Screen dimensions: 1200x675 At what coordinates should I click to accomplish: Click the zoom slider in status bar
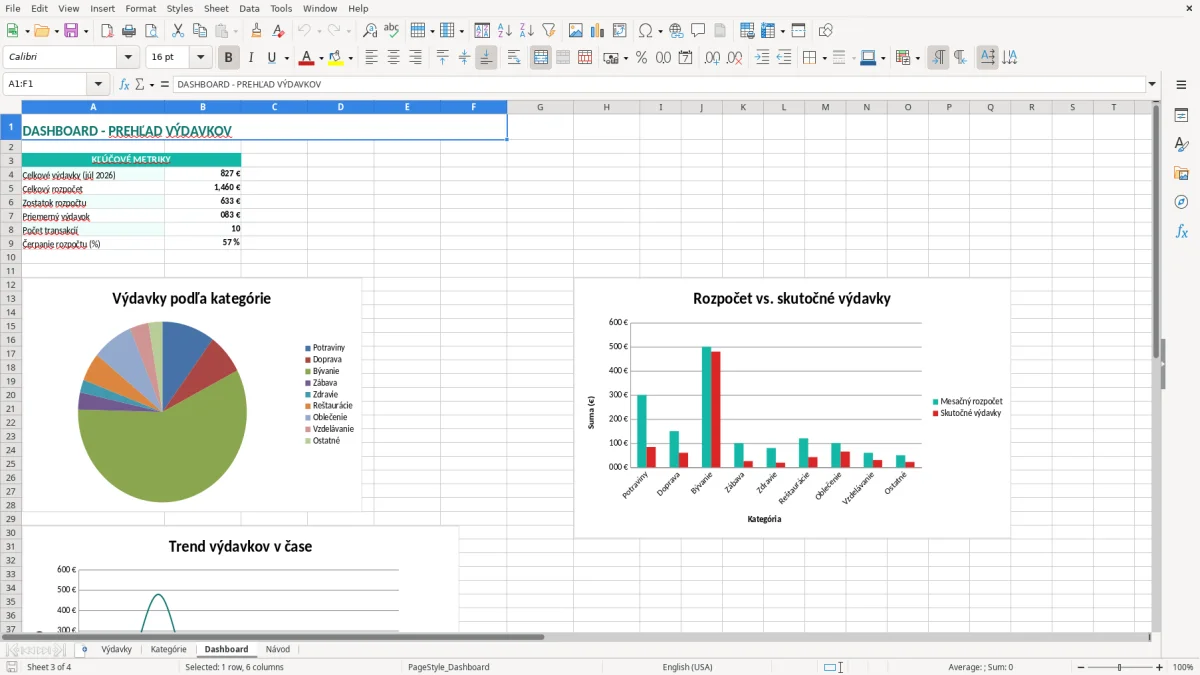1120,667
